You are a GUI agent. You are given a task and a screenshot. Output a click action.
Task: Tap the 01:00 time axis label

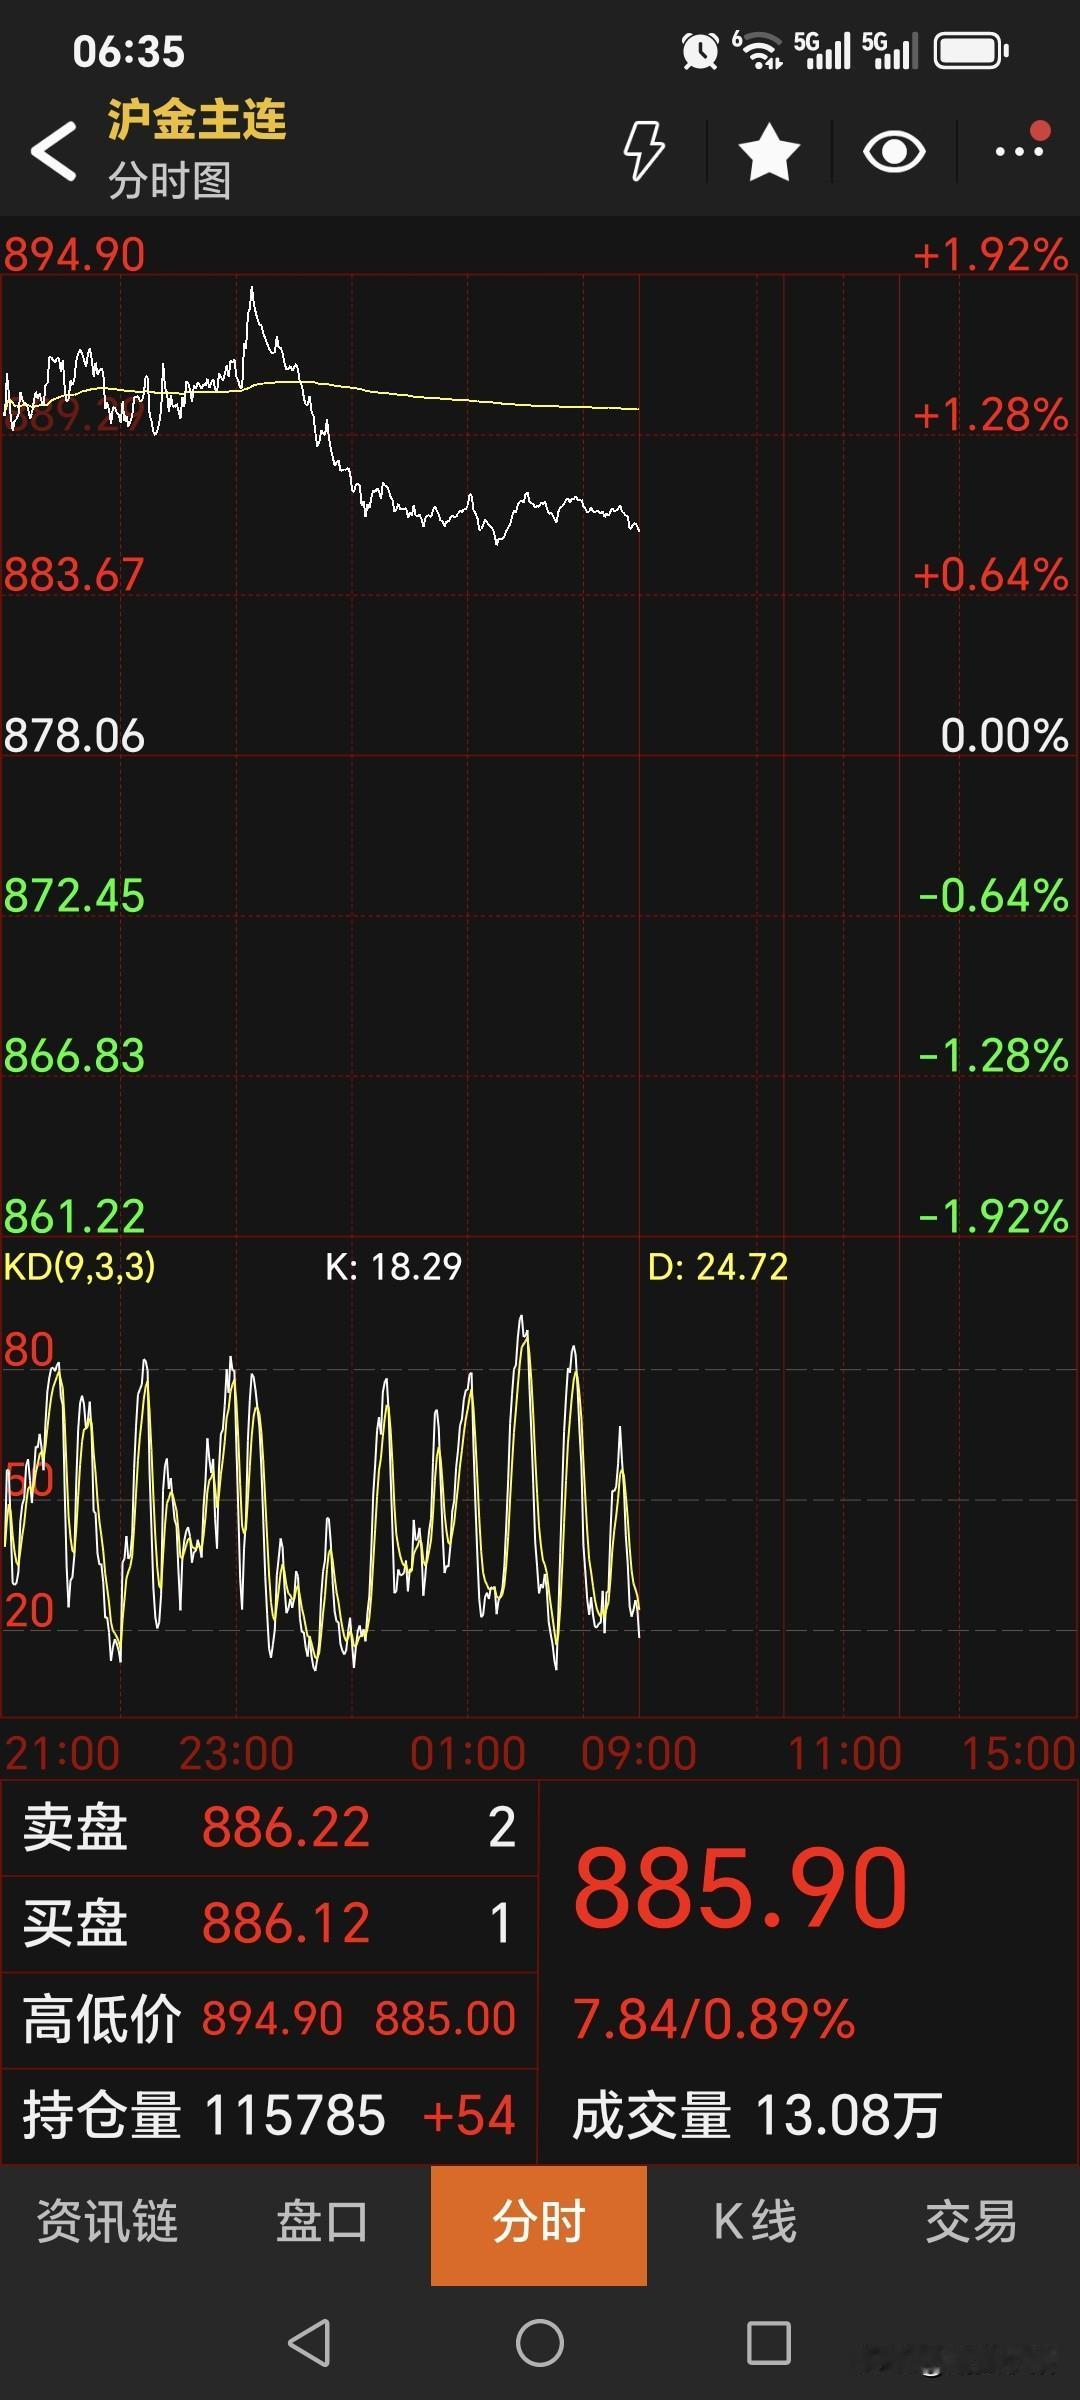[467, 1753]
